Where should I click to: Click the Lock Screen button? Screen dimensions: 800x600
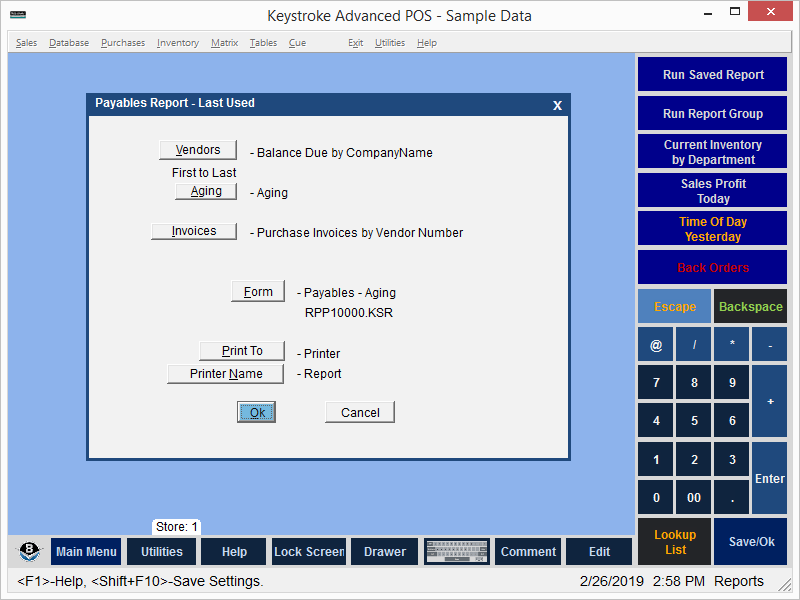pyautogui.click(x=309, y=552)
